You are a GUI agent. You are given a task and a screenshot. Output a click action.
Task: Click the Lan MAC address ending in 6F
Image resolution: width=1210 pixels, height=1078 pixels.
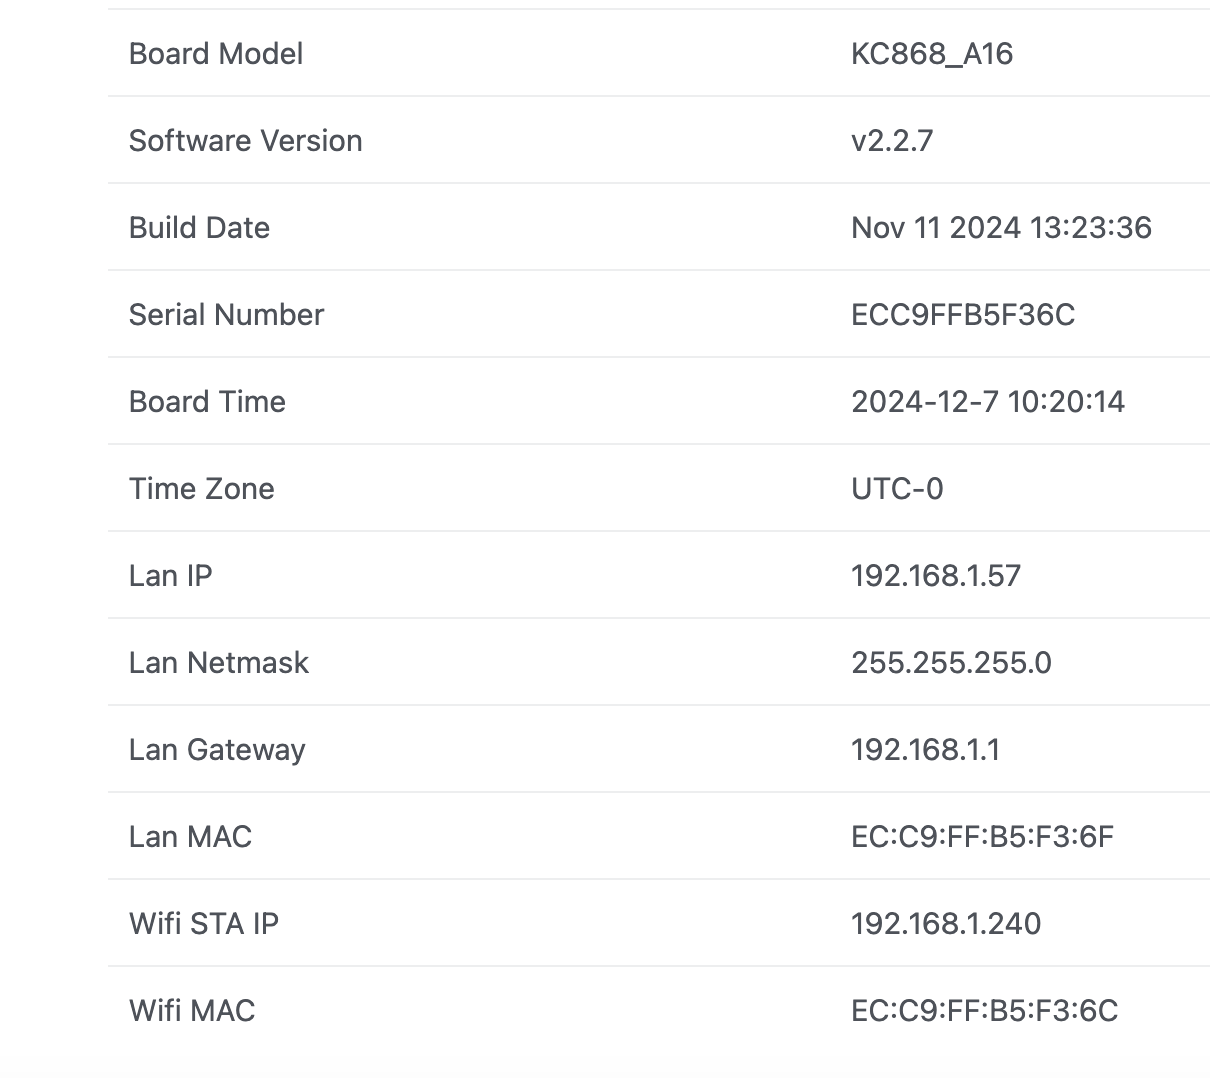point(982,837)
